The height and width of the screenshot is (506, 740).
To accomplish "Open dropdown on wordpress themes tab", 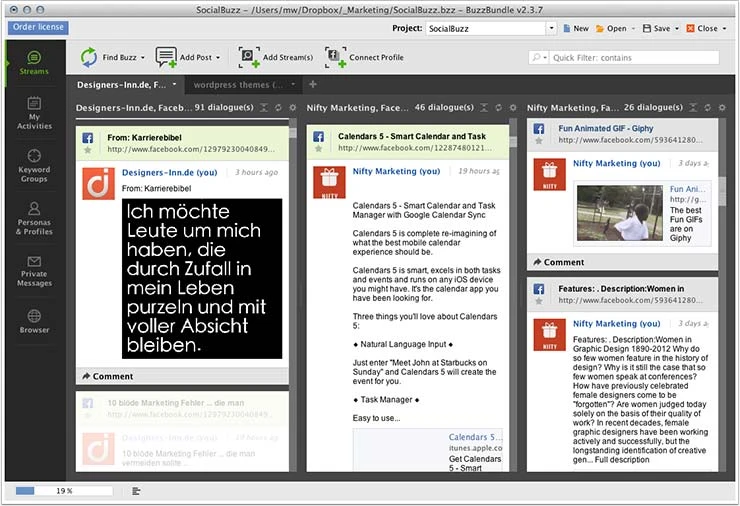I will coord(293,84).
